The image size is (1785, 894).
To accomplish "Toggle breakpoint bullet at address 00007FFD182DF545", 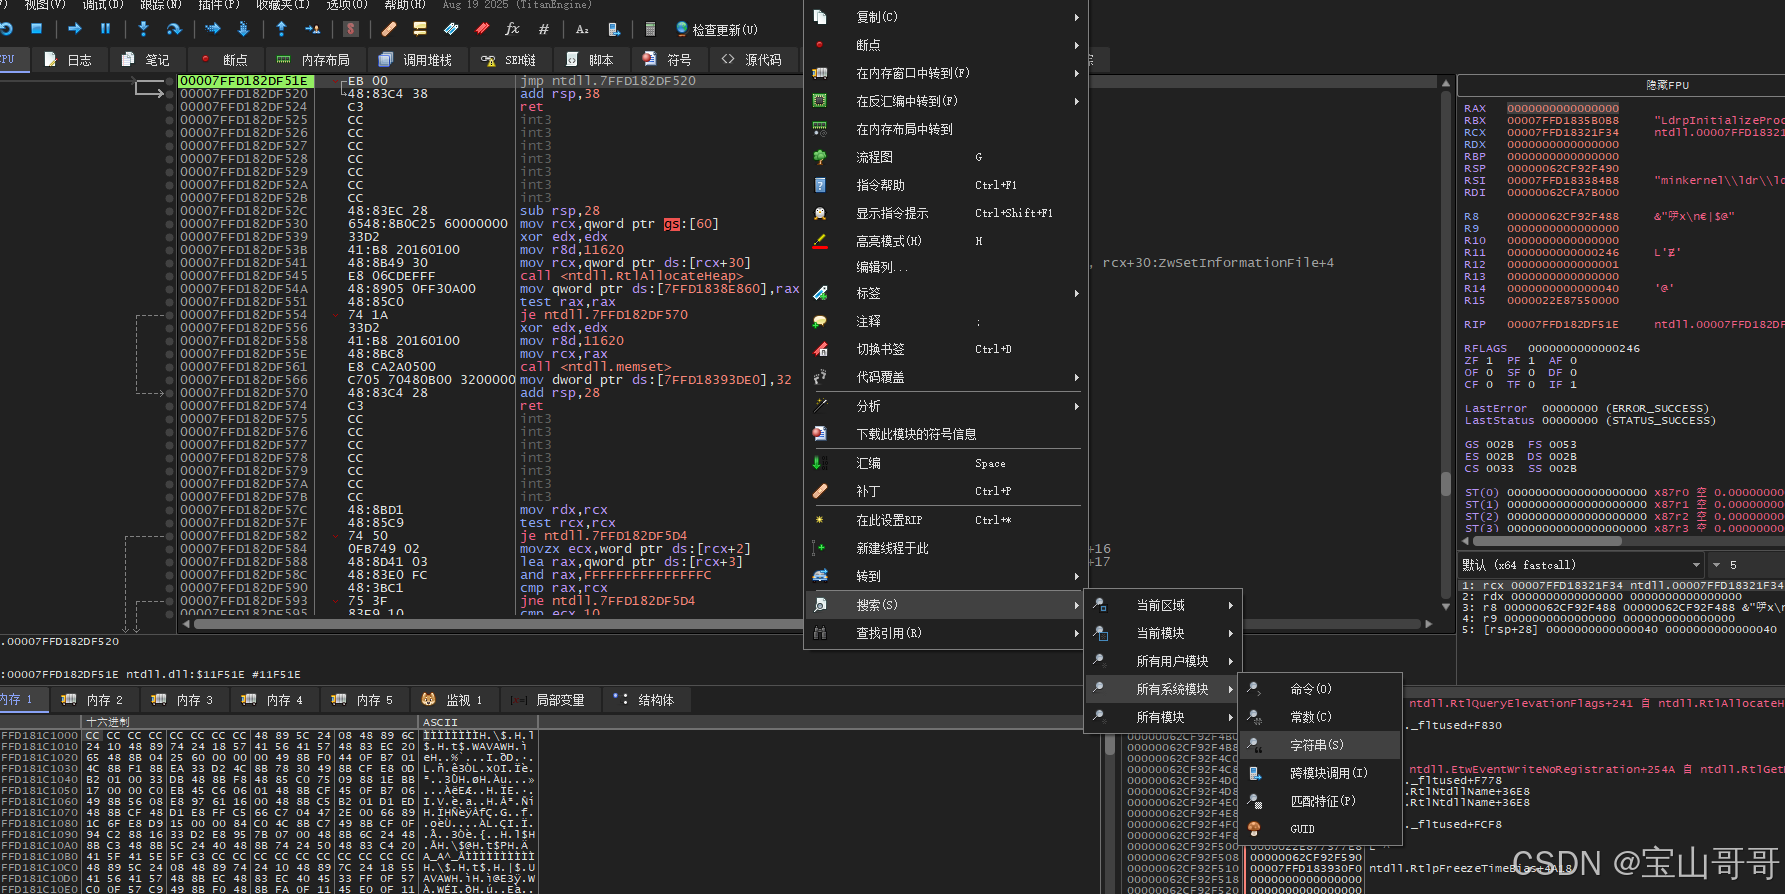I will click(x=170, y=276).
